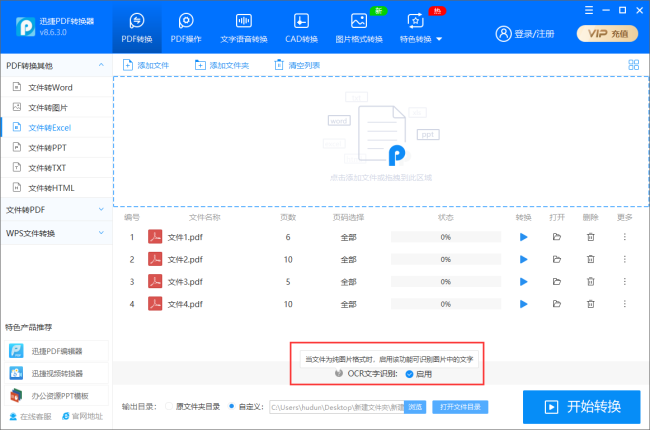
Task: Click the VIP 充值 button
Action: (x=608, y=34)
